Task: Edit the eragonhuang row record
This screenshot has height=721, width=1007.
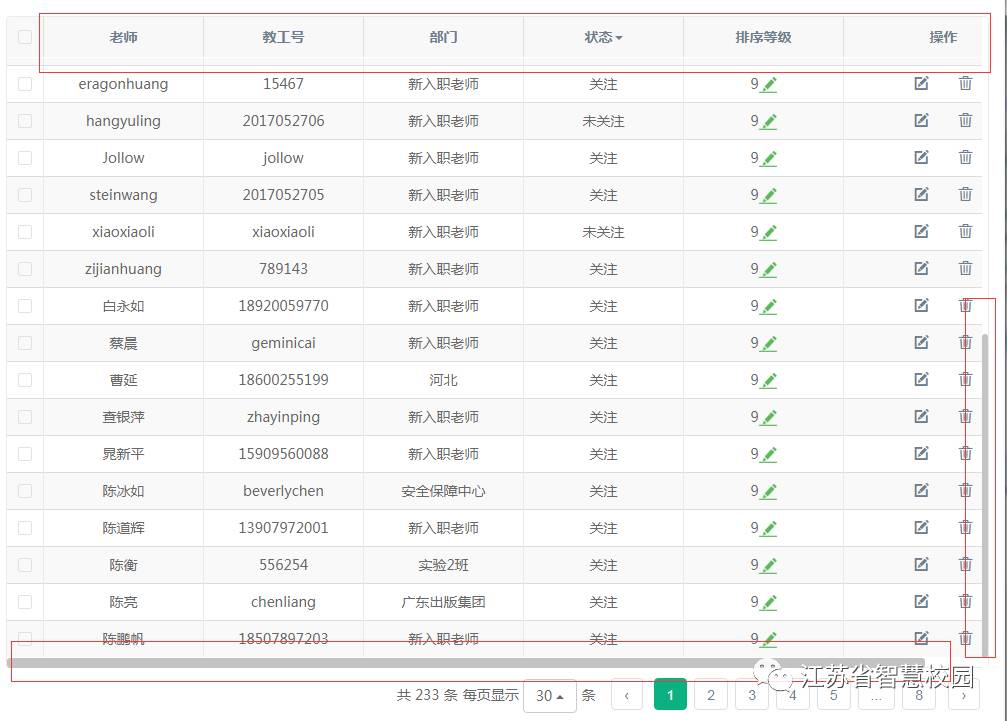Action: (921, 83)
